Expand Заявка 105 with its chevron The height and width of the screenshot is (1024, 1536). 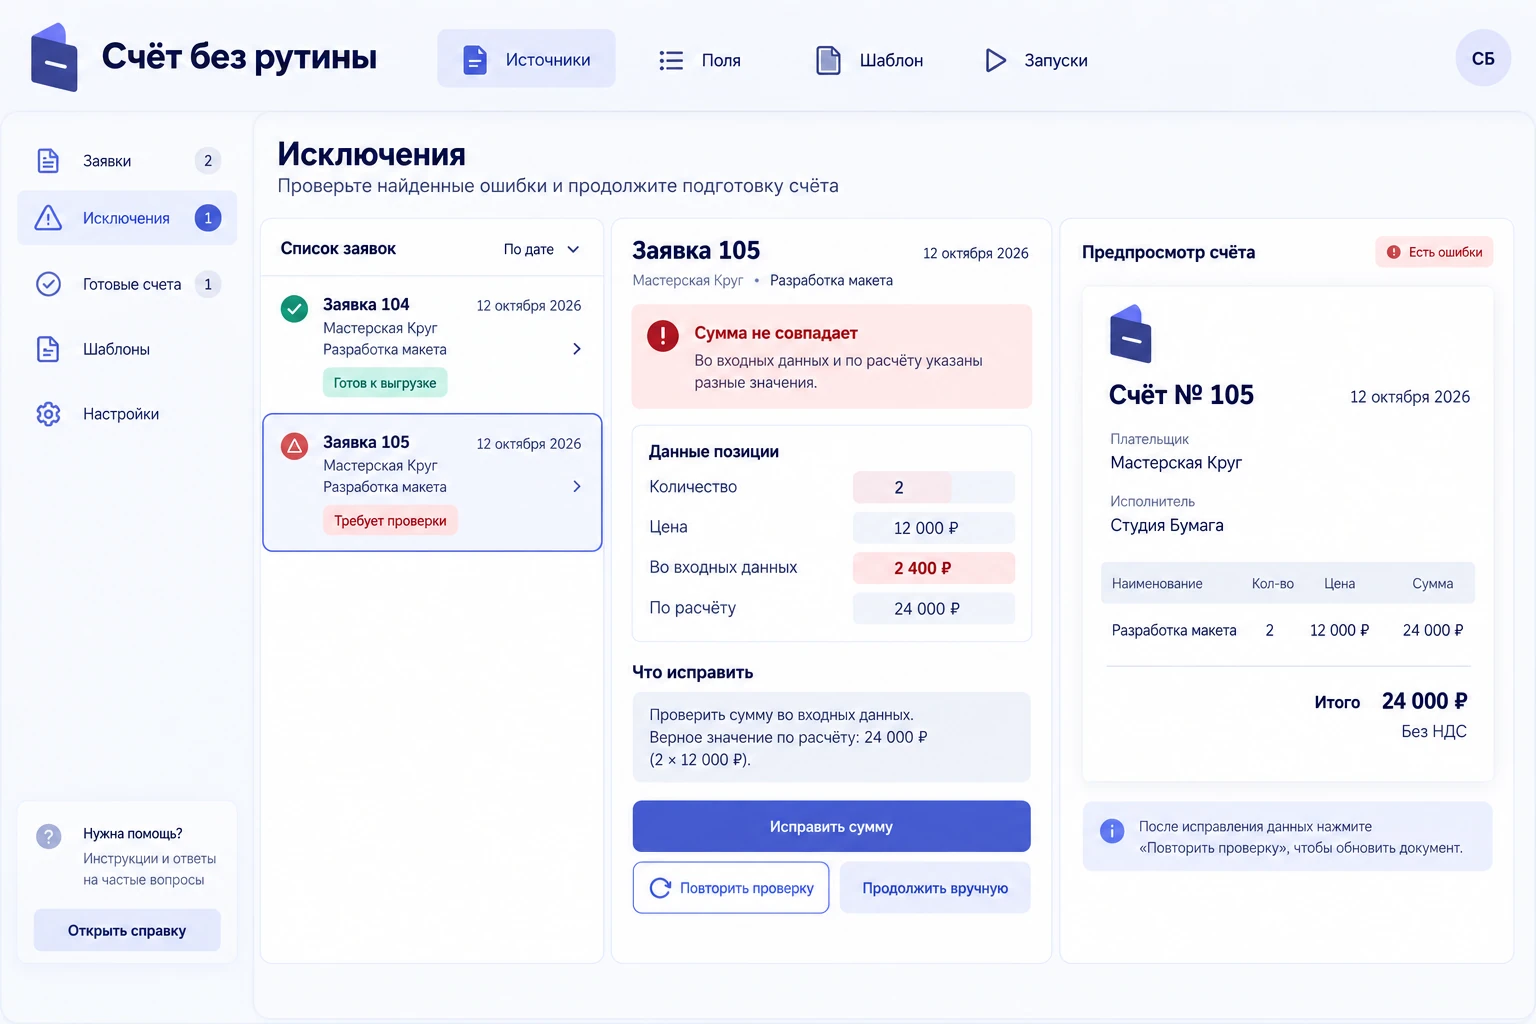click(x=577, y=486)
